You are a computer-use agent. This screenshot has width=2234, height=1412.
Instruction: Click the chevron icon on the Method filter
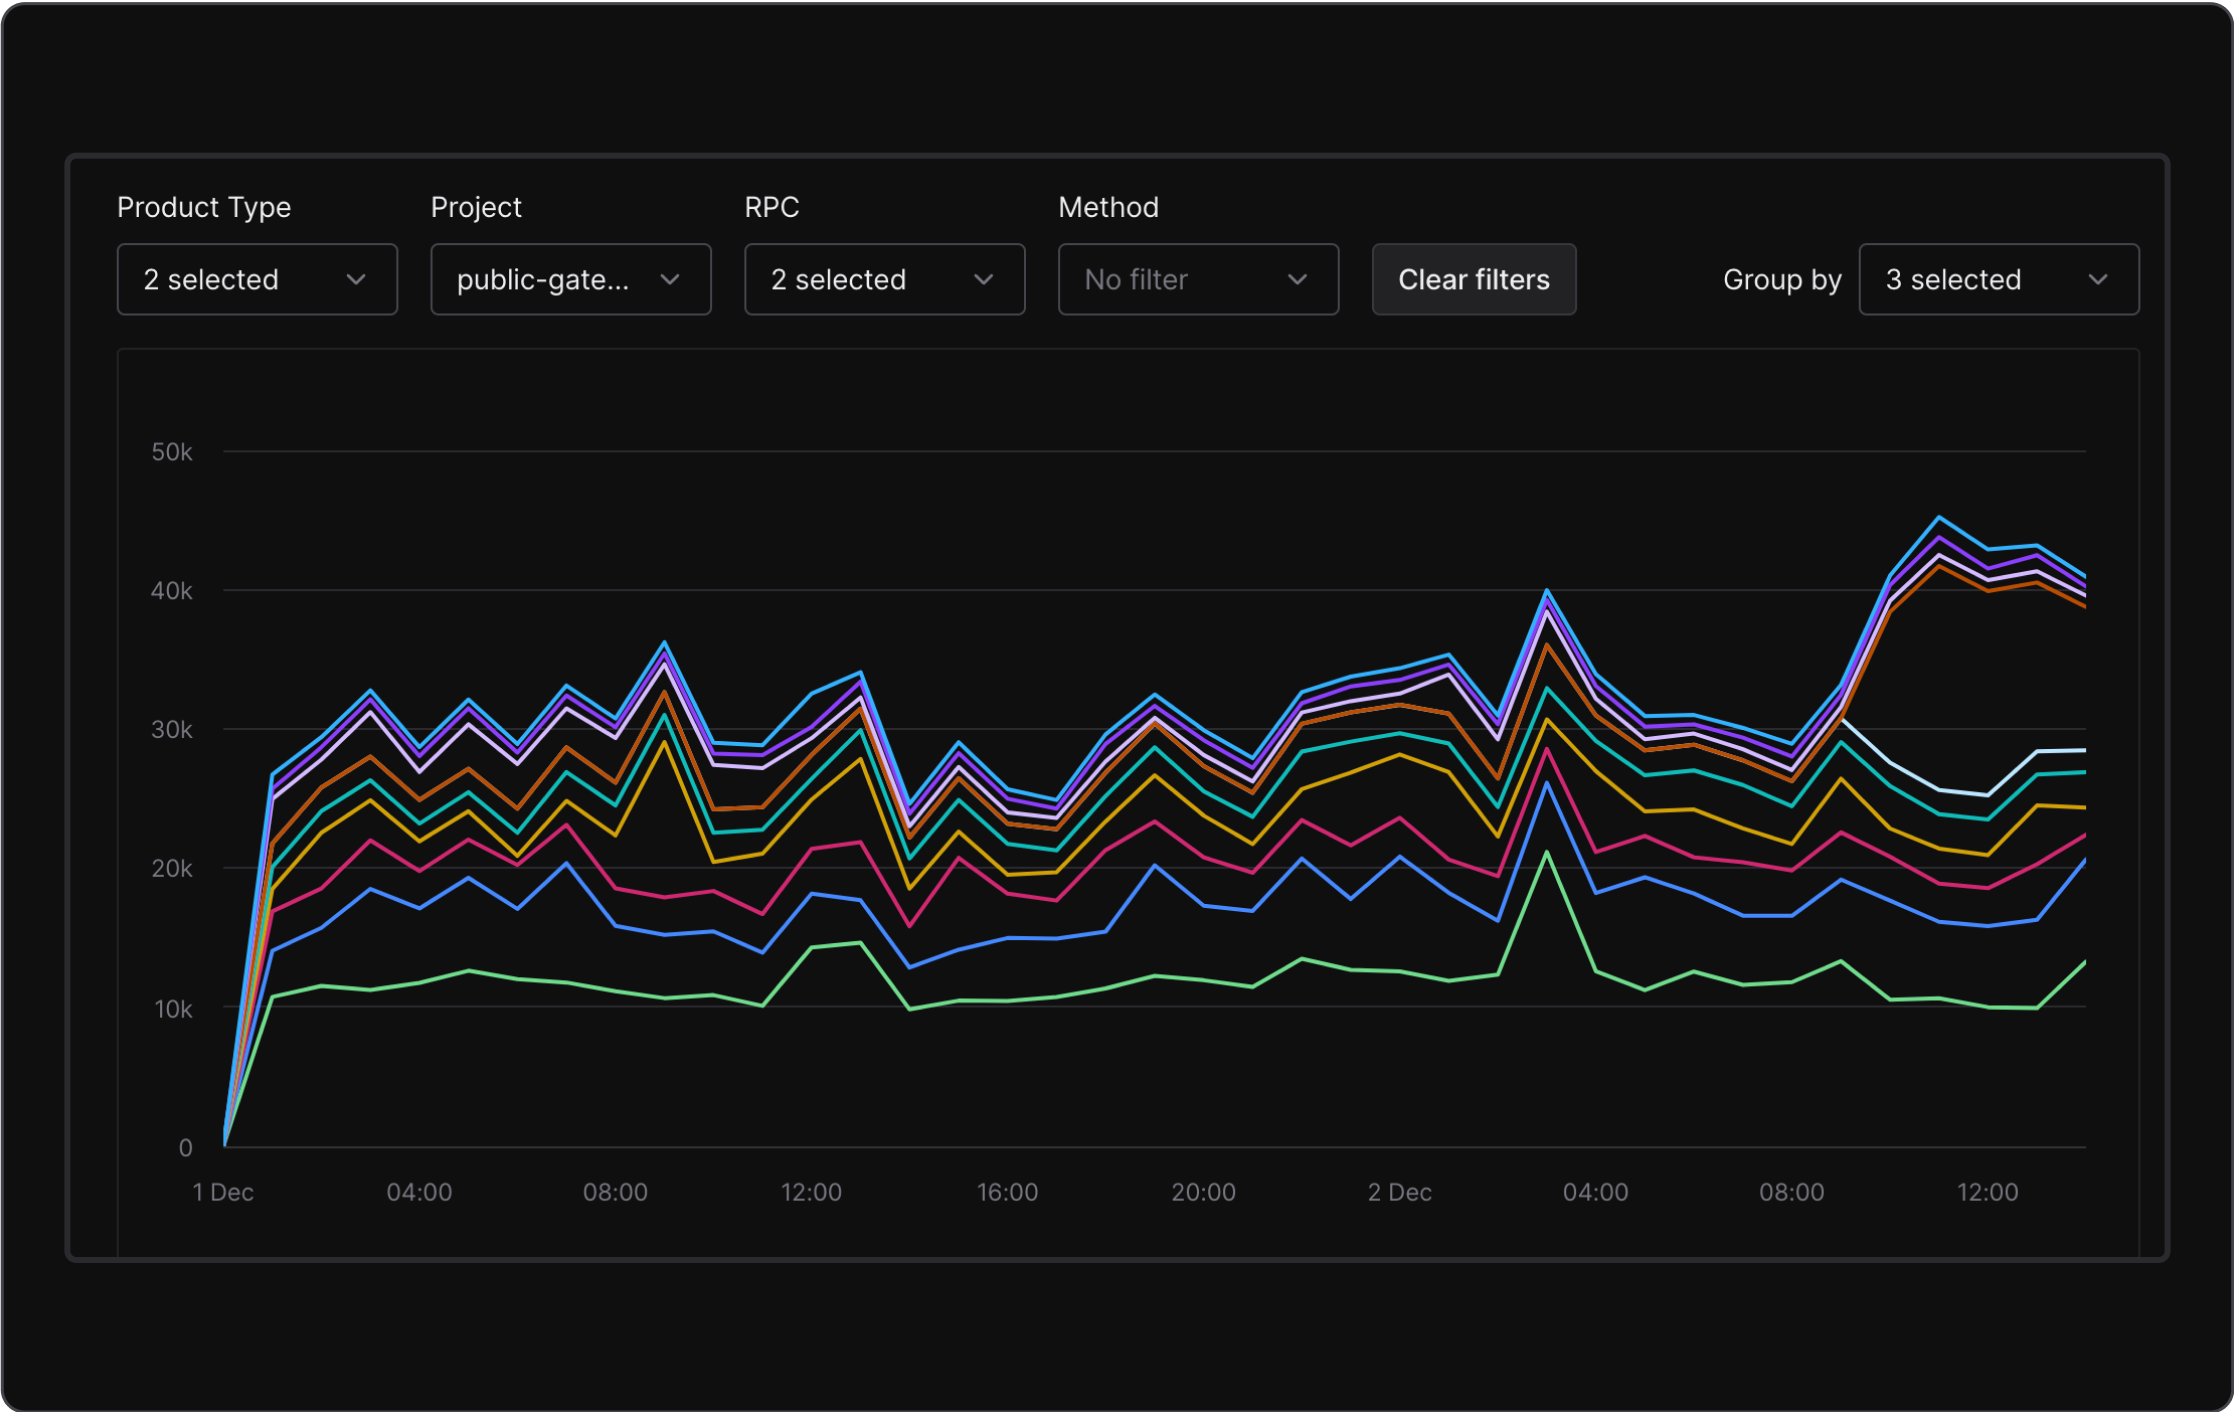(x=1299, y=280)
